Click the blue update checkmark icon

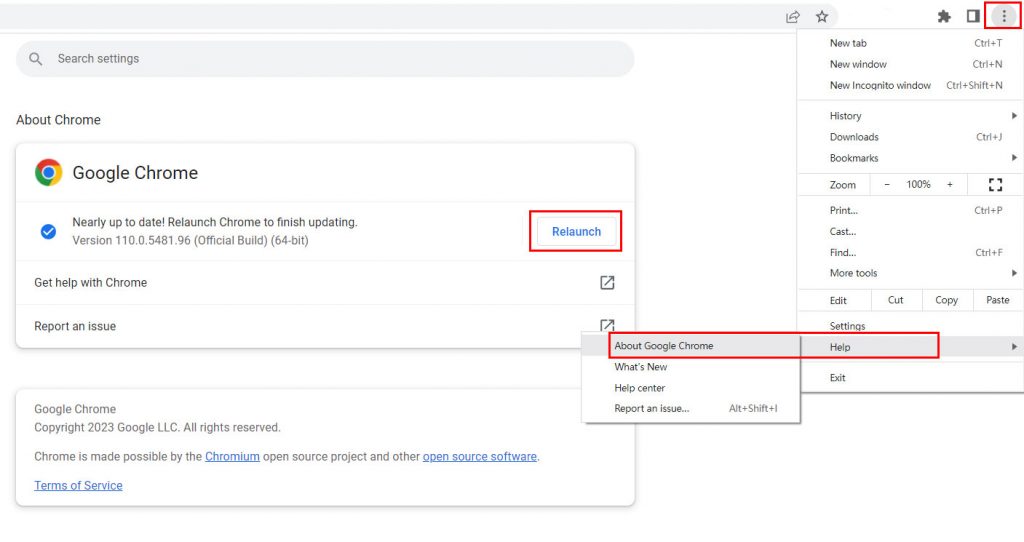48,231
